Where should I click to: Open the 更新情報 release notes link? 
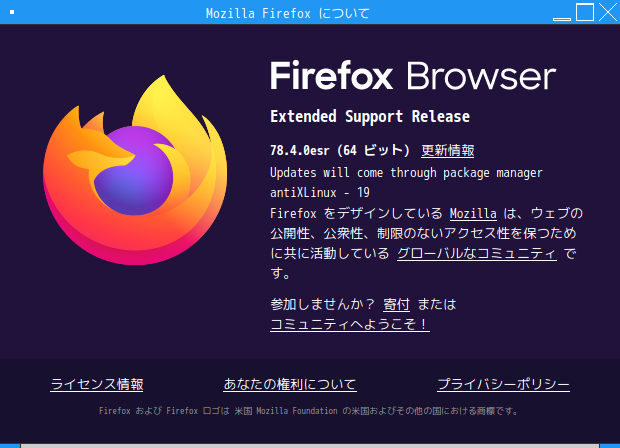click(448, 151)
